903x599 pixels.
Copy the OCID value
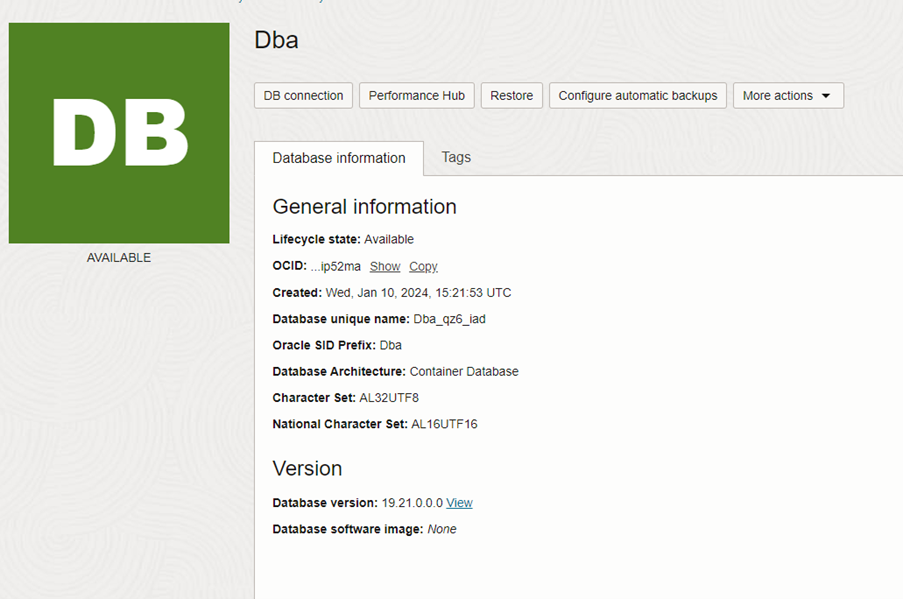423,267
